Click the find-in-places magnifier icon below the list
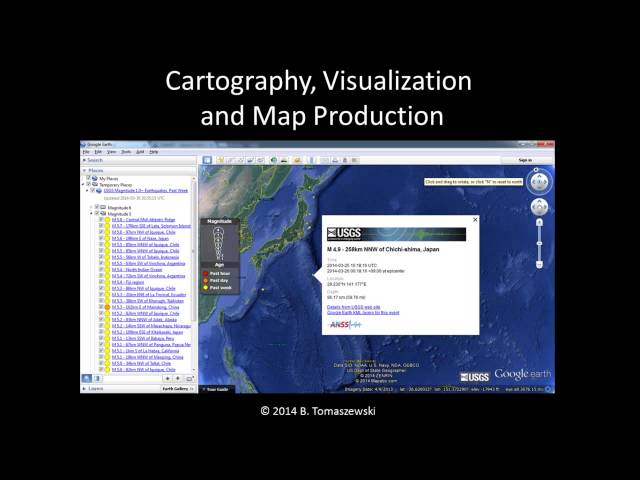The image size is (640, 480). coord(87,378)
